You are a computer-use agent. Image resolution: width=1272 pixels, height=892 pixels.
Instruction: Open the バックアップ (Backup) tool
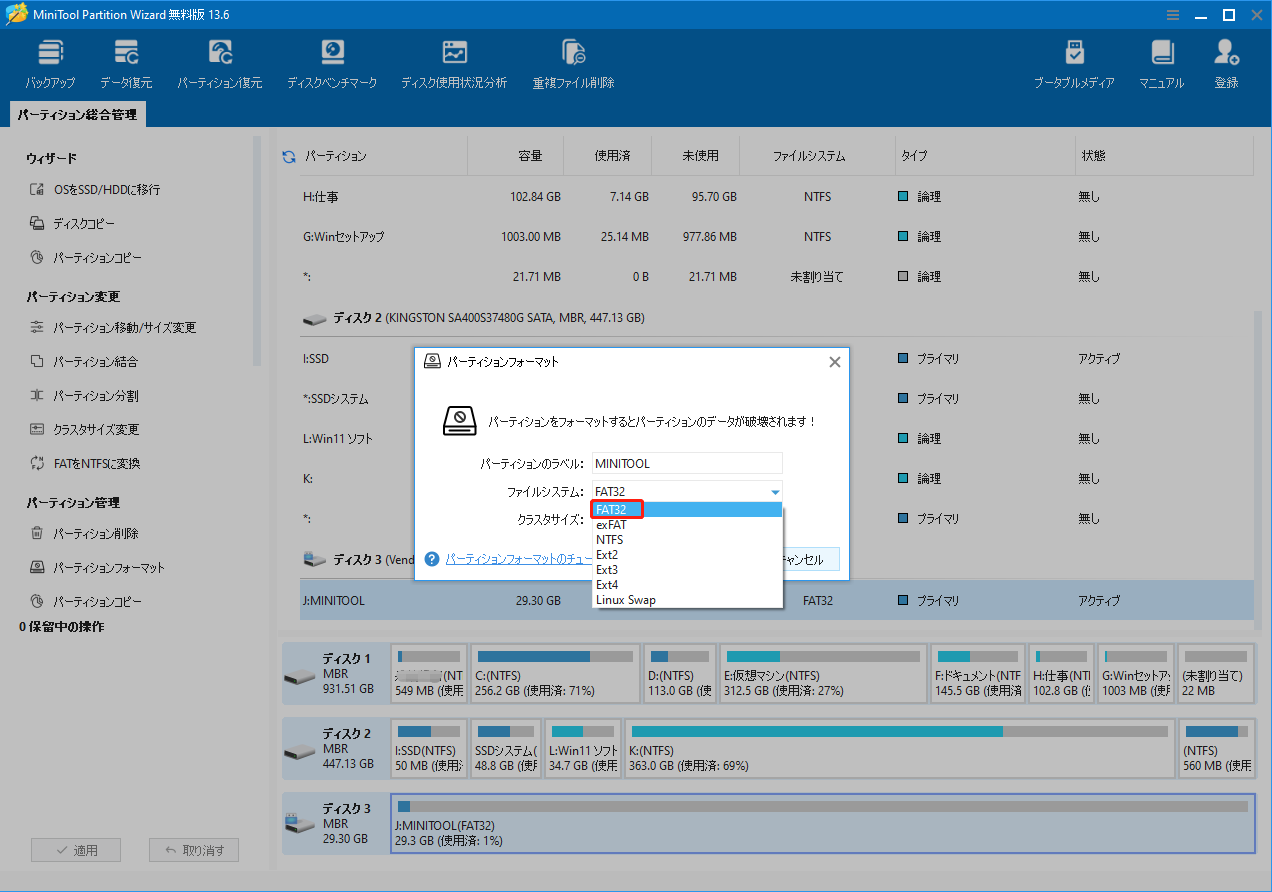[50, 64]
